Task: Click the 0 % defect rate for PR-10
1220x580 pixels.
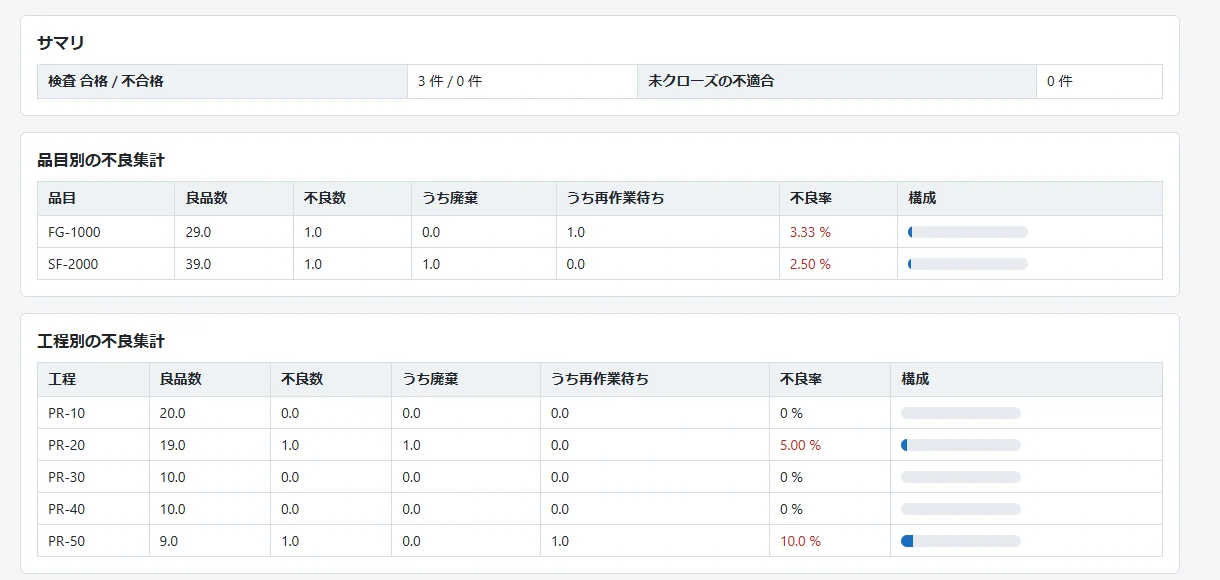Action: (x=791, y=413)
